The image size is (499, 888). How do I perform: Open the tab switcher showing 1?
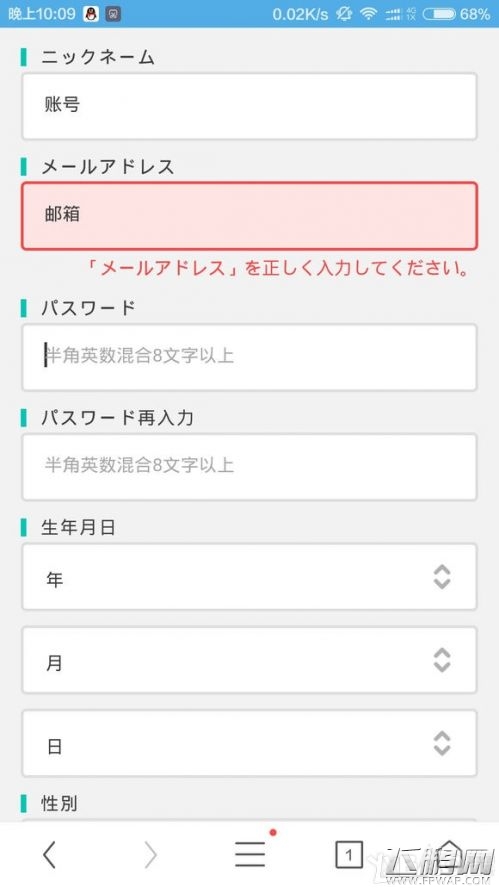349,855
